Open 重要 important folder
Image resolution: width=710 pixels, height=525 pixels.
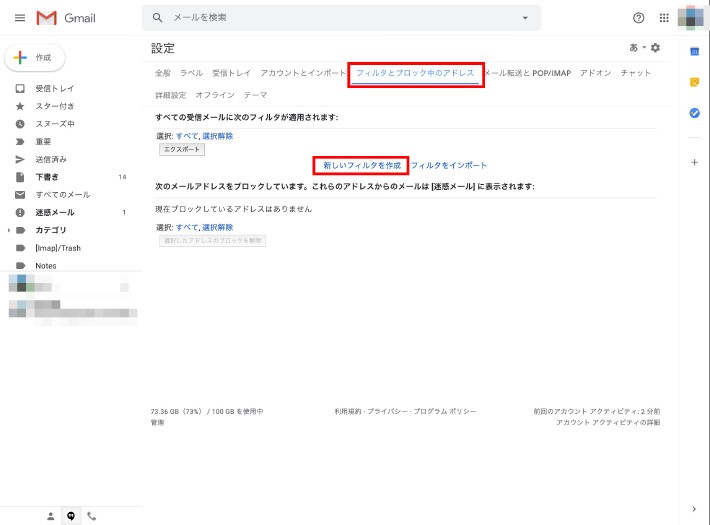(43, 142)
